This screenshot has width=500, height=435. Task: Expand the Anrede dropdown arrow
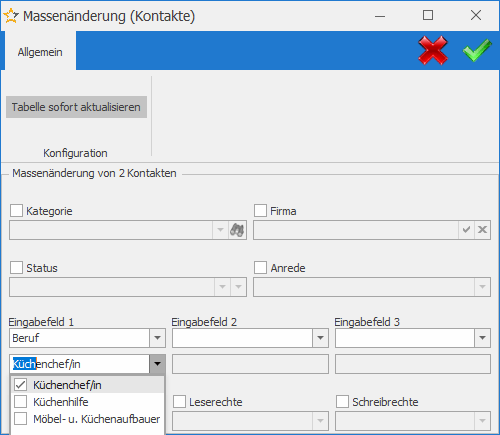[x=482, y=287]
